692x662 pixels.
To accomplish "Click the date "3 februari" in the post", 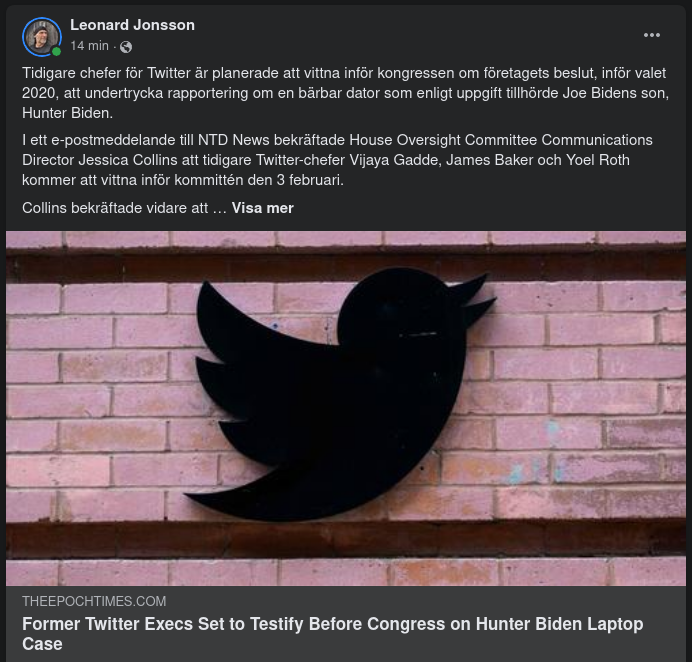I will tap(307, 180).
